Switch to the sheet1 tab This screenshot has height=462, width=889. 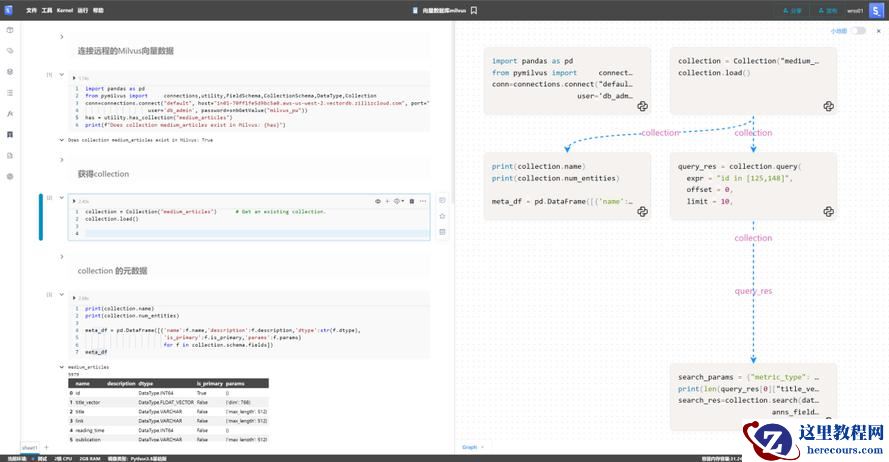pyautogui.click(x=30, y=447)
